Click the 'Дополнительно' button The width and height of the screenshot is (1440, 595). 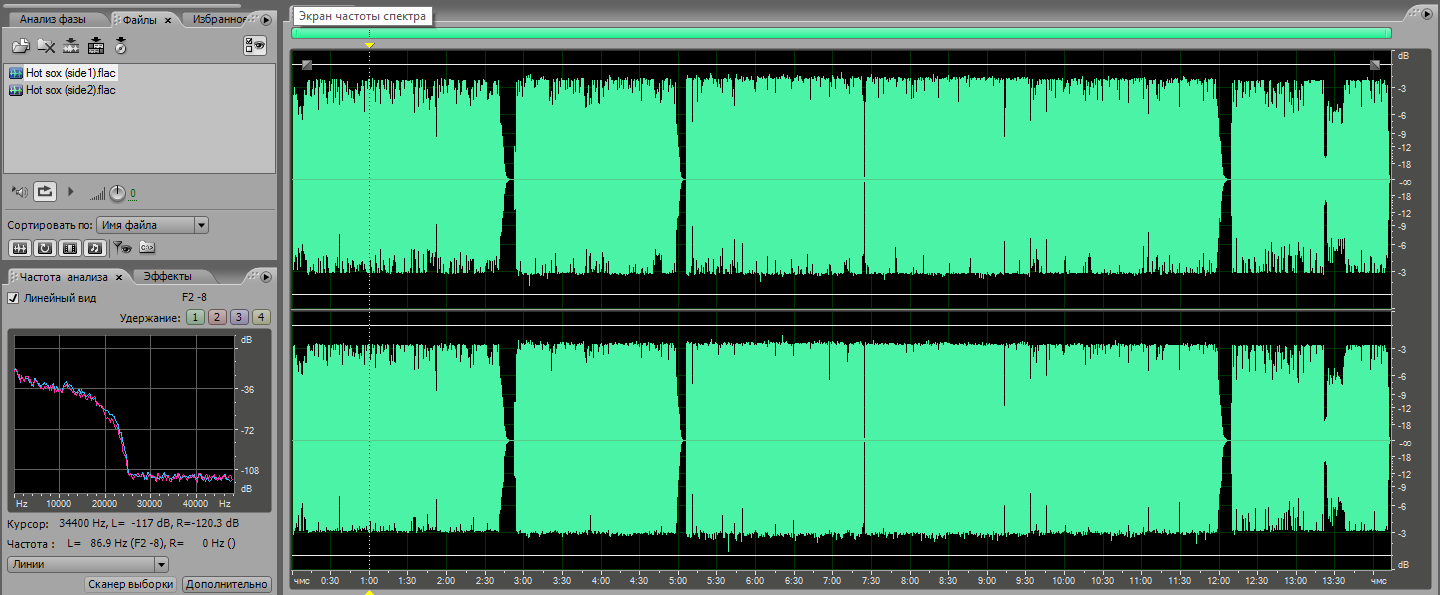[x=227, y=584]
